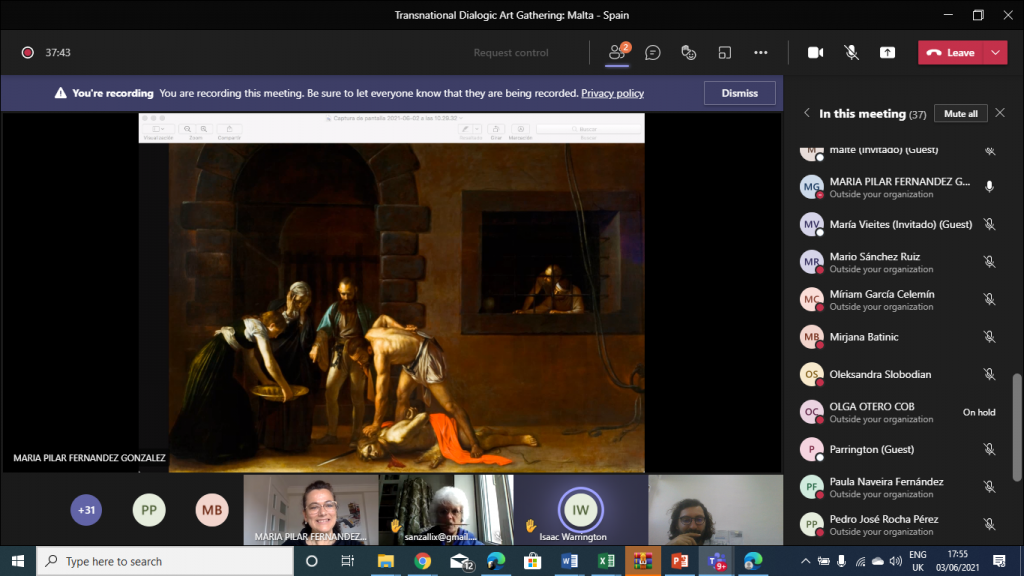1024x576 pixels.
Task: Open Microsoft Teams from the taskbar
Action: click(x=716, y=561)
